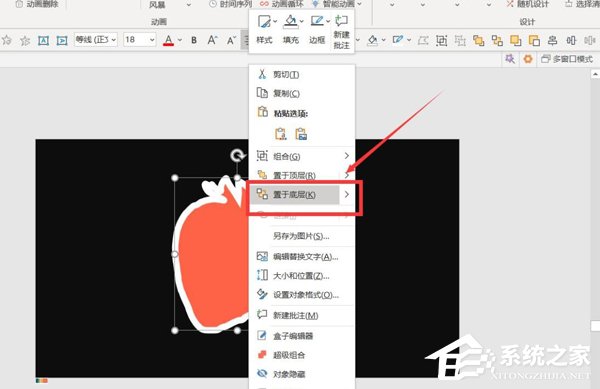Viewport: 600px width, 389px height.
Task: Click Delete Animation (动画删除) button
Action: click(38, 4)
